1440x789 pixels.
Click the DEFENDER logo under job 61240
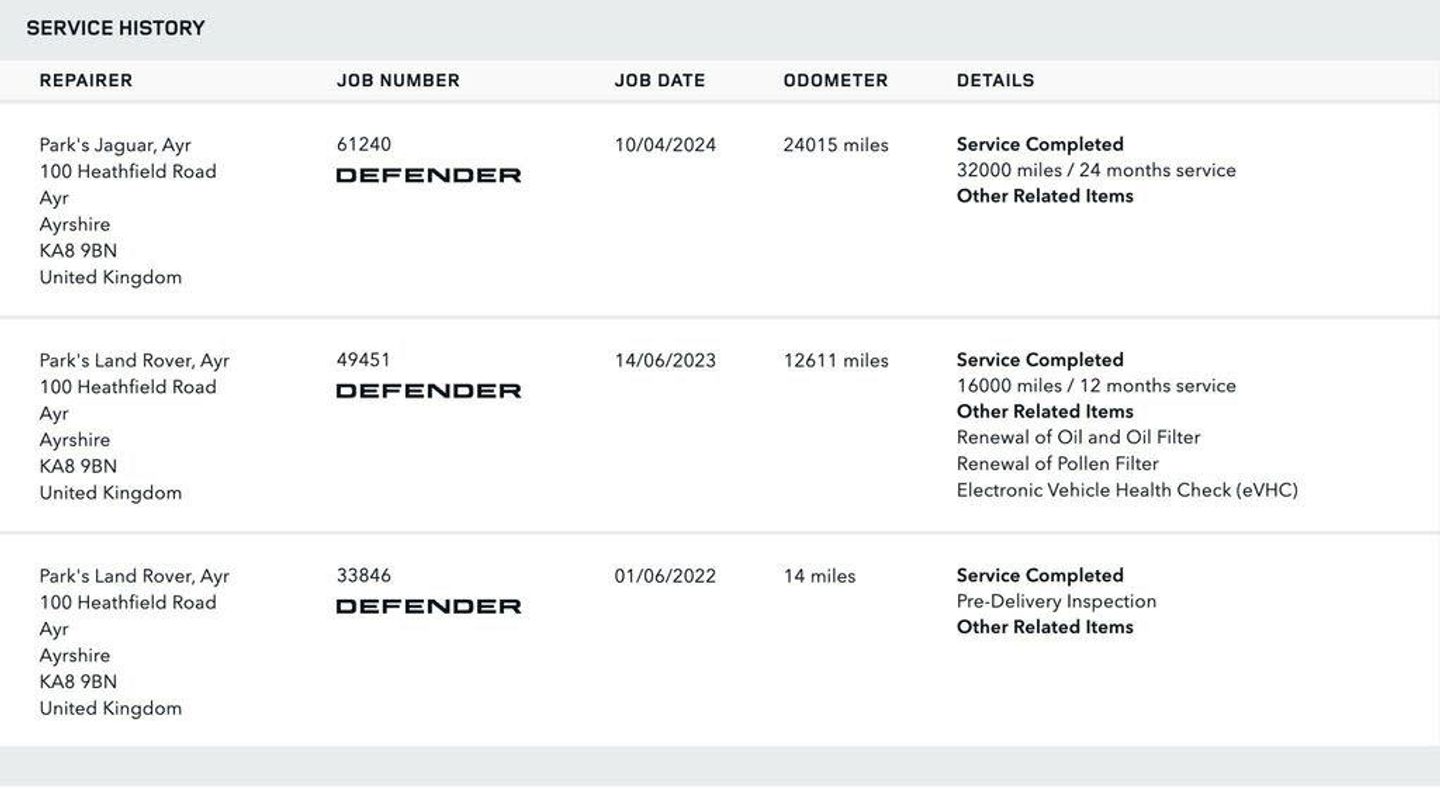(428, 175)
